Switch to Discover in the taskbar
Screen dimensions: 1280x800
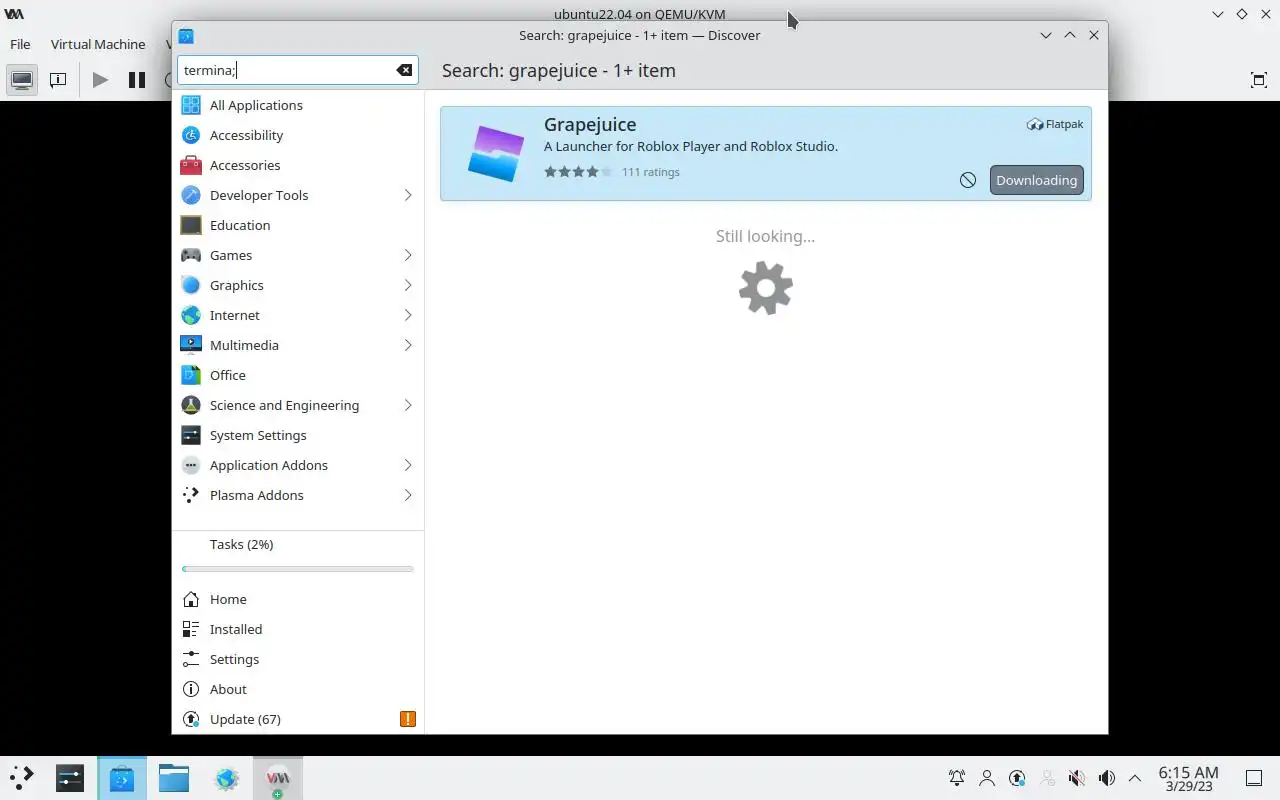coord(122,777)
